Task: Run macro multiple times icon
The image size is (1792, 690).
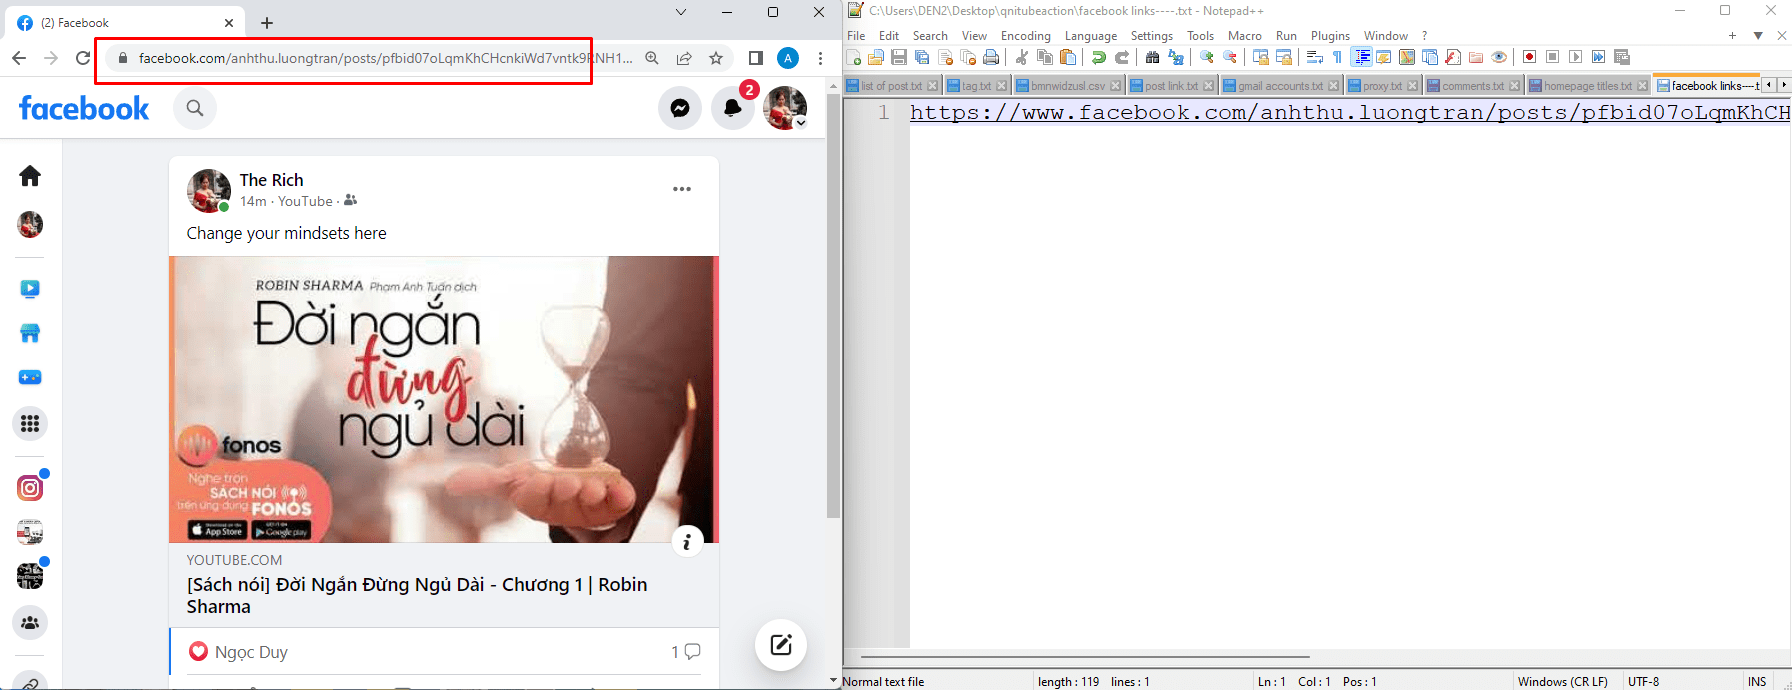Action: [1598, 57]
